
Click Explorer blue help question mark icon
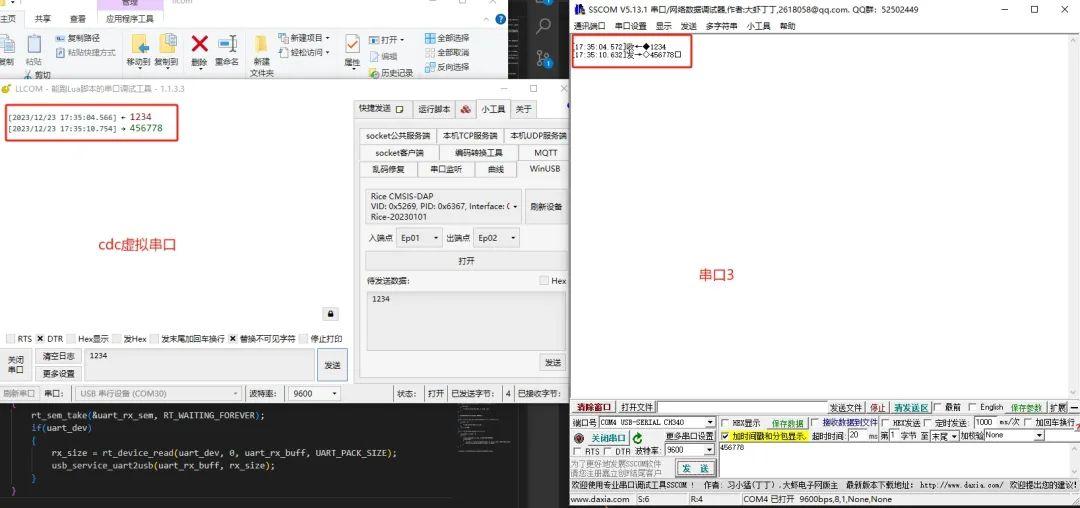point(501,19)
